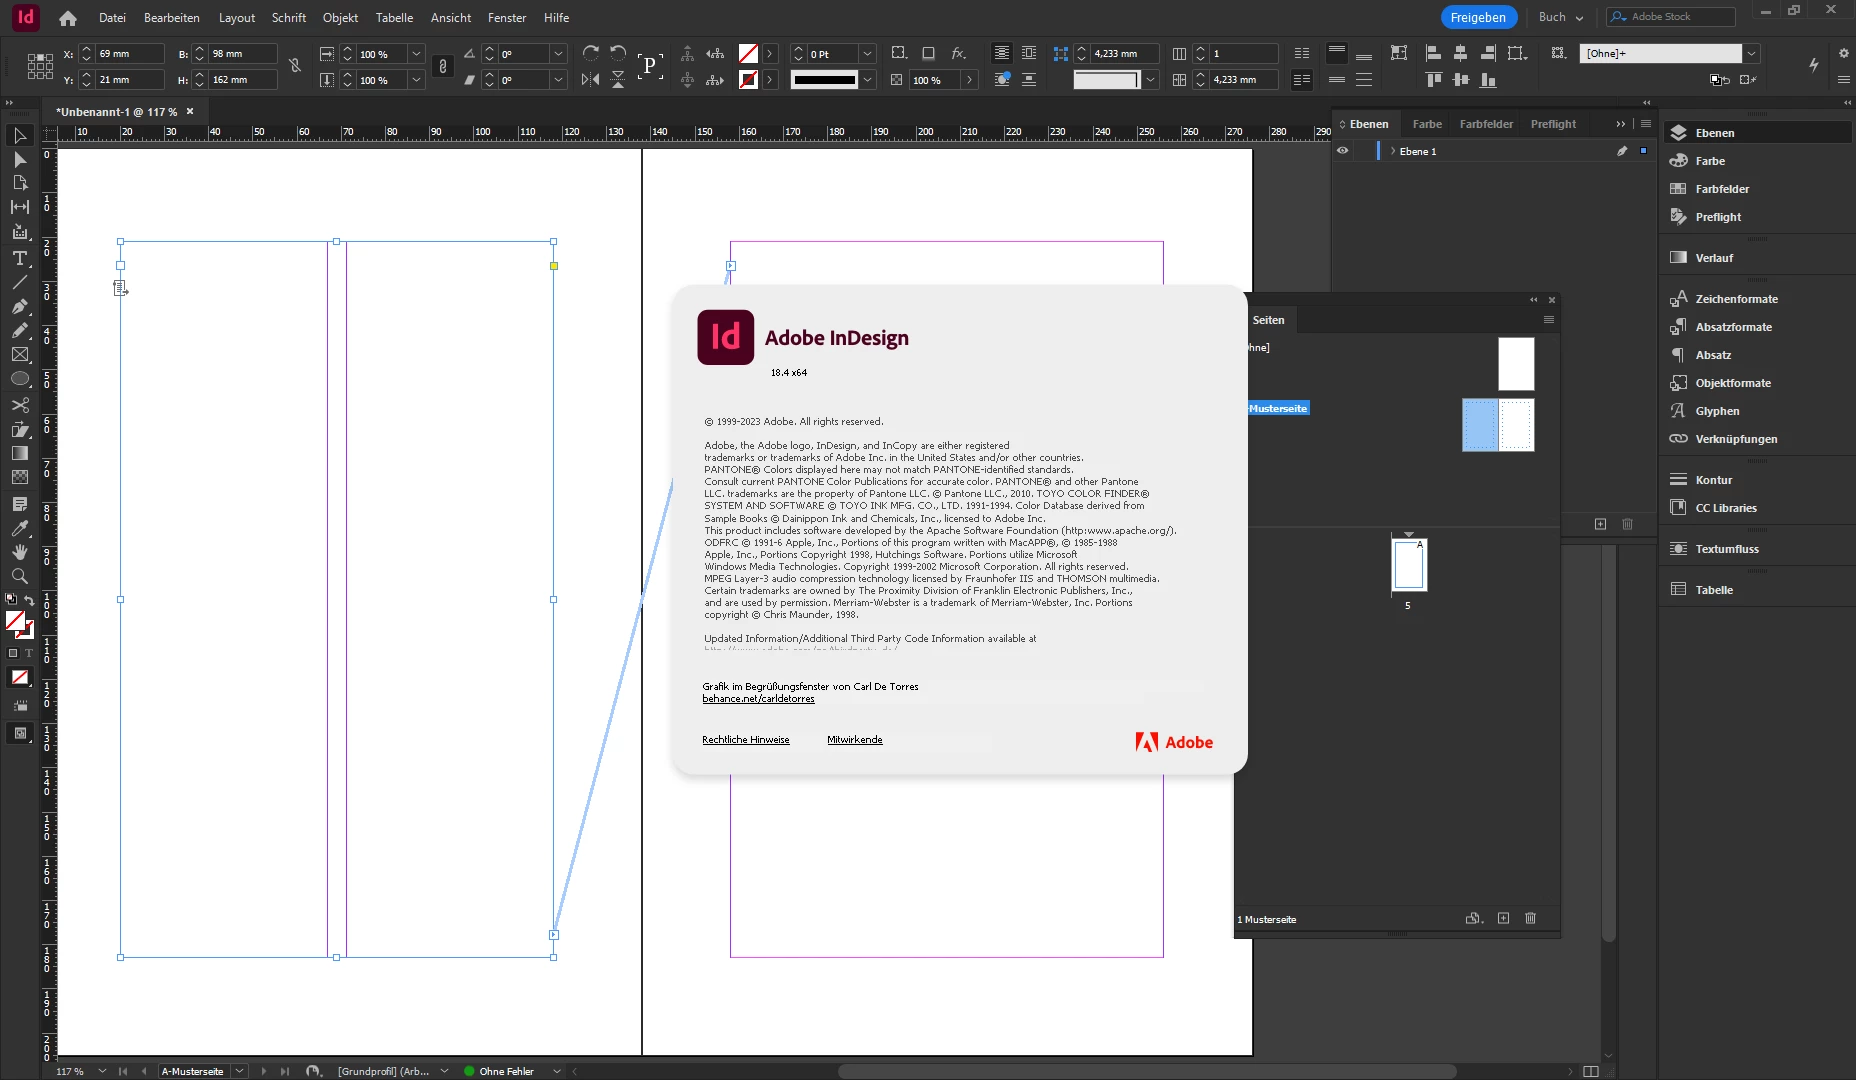The height and width of the screenshot is (1080, 1856).
Task: Click the fill color swatch in toolbox
Action: click(15, 621)
